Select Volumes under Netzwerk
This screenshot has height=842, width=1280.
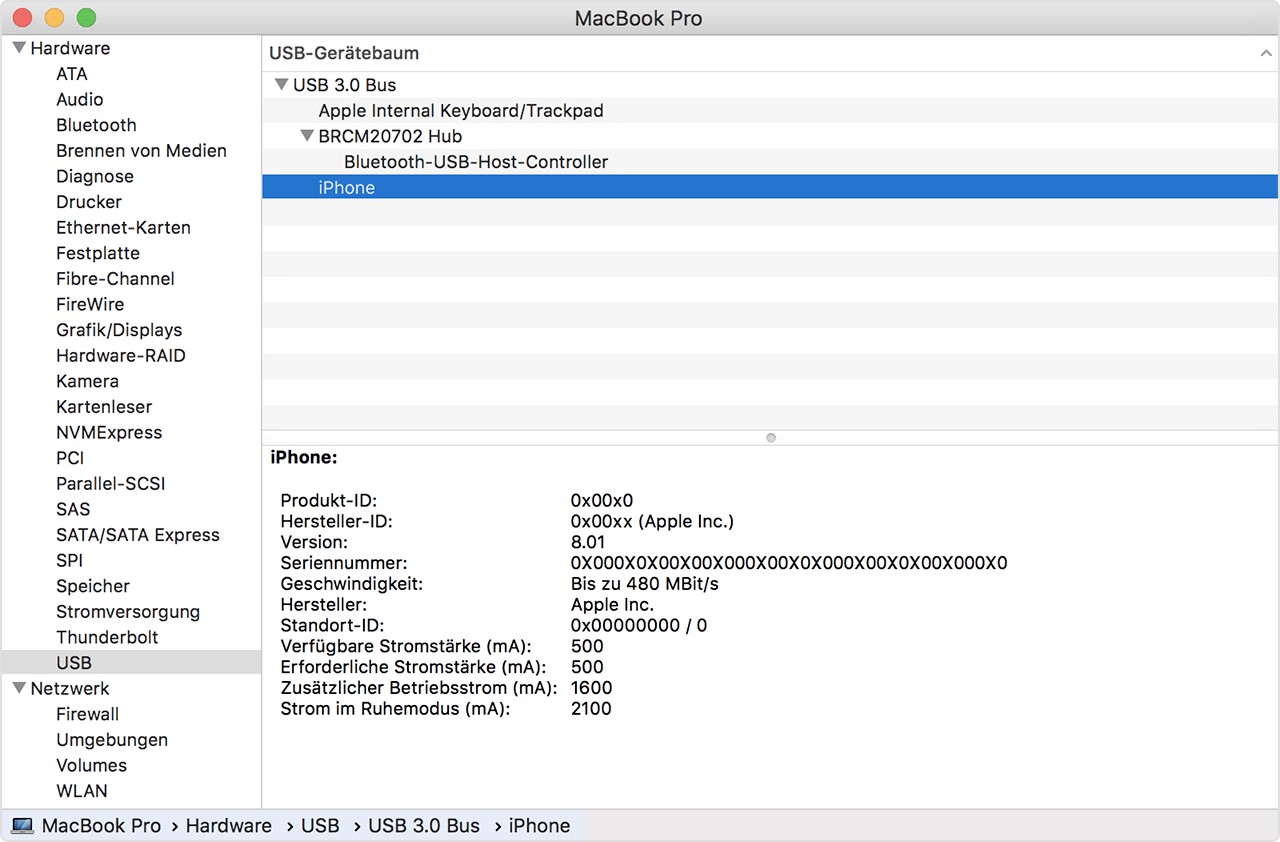(x=91, y=766)
